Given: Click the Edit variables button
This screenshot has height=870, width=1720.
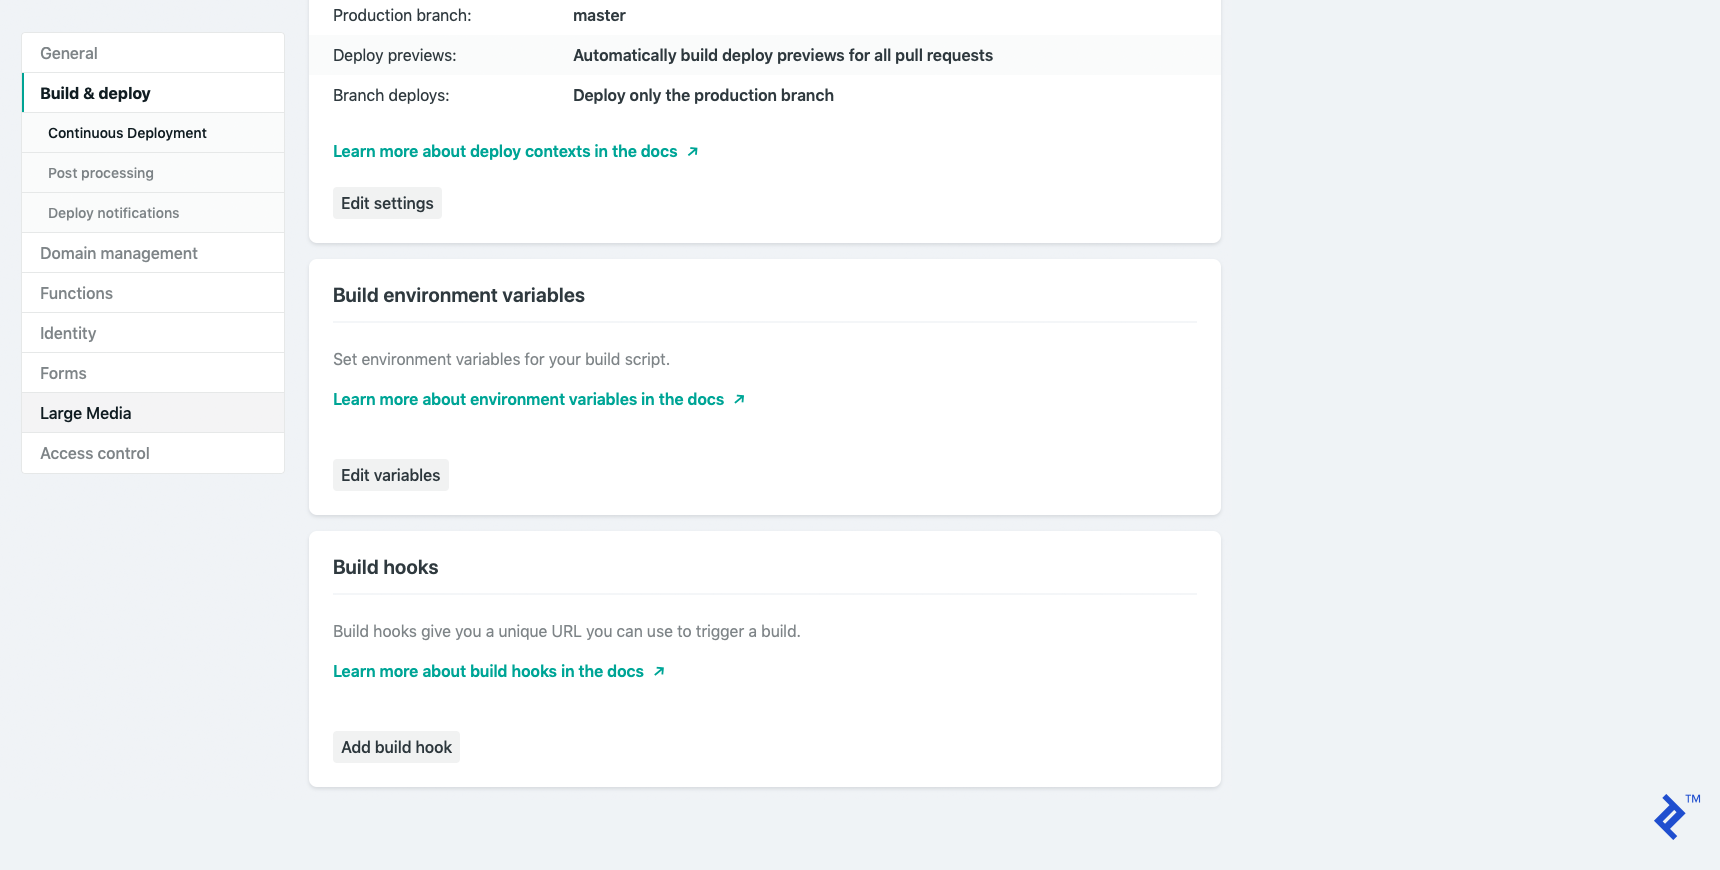Looking at the screenshot, I should click(390, 474).
